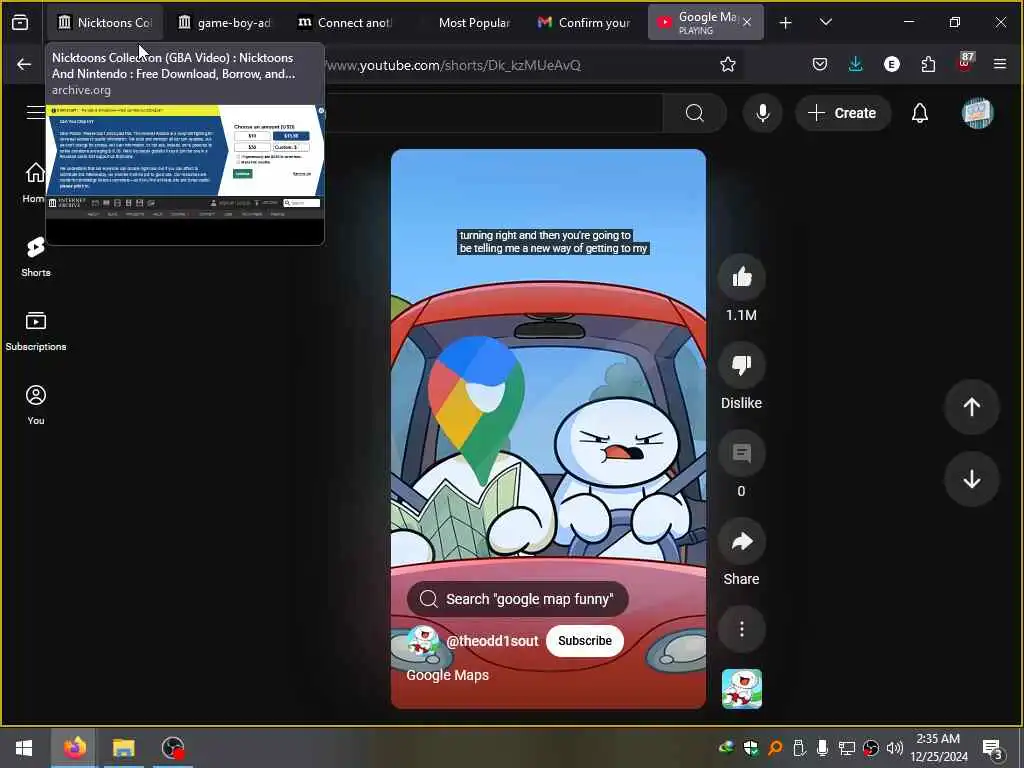The image size is (1024, 768).
Task: Open clock showing 2:35 AM
Action: 938,748
